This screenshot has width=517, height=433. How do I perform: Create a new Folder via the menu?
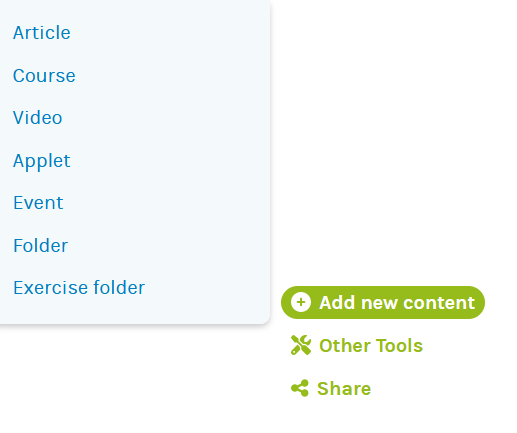point(40,246)
